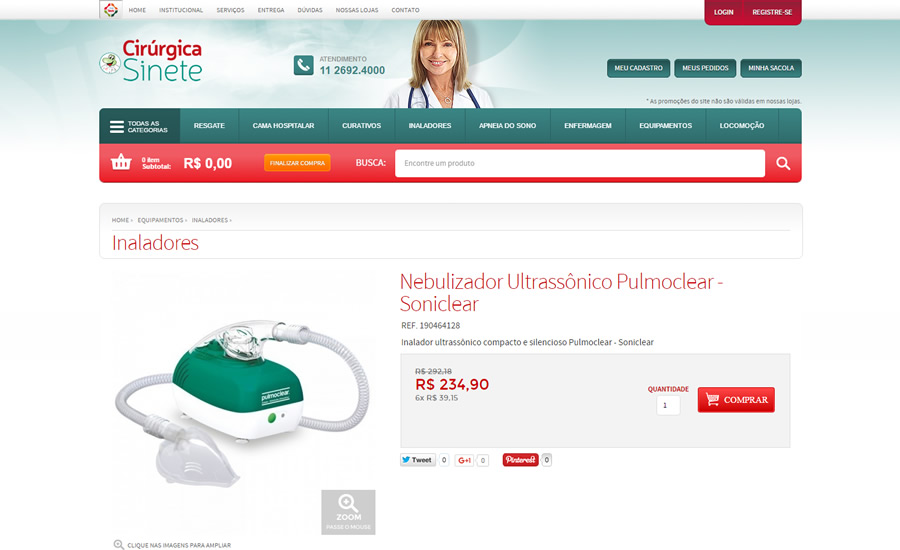Click the Registre-se link

coord(772,12)
